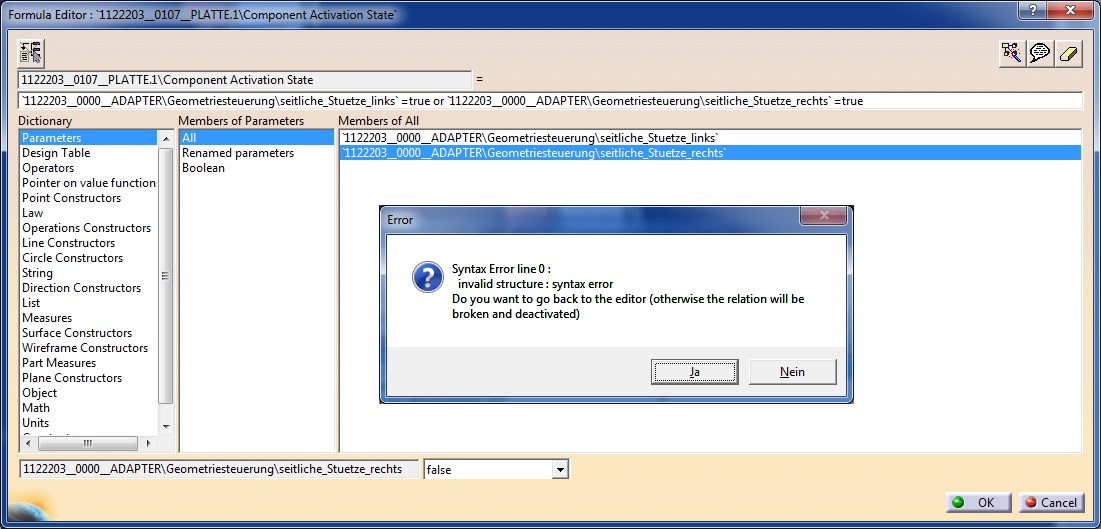Image resolution: width=1101 pixels, height=529 pixels.
Task: Select String in Dictionary list
Action: click(x=37, y=273)
